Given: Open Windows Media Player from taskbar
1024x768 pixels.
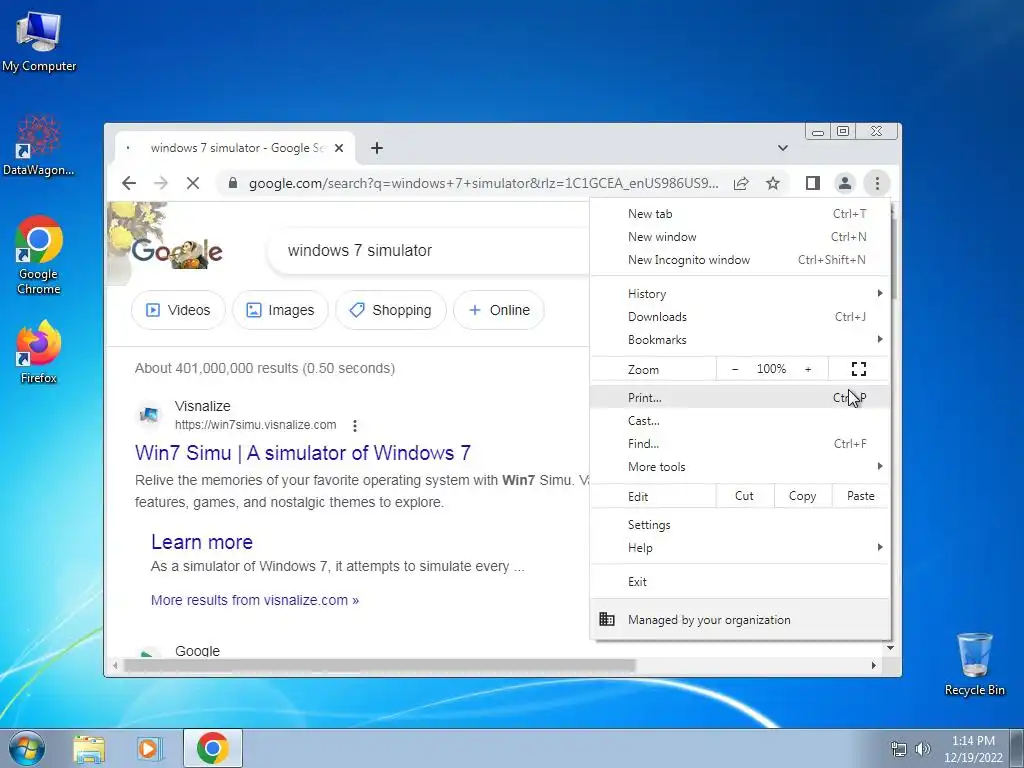Looking at the screenshot, I should coord(150,748).
